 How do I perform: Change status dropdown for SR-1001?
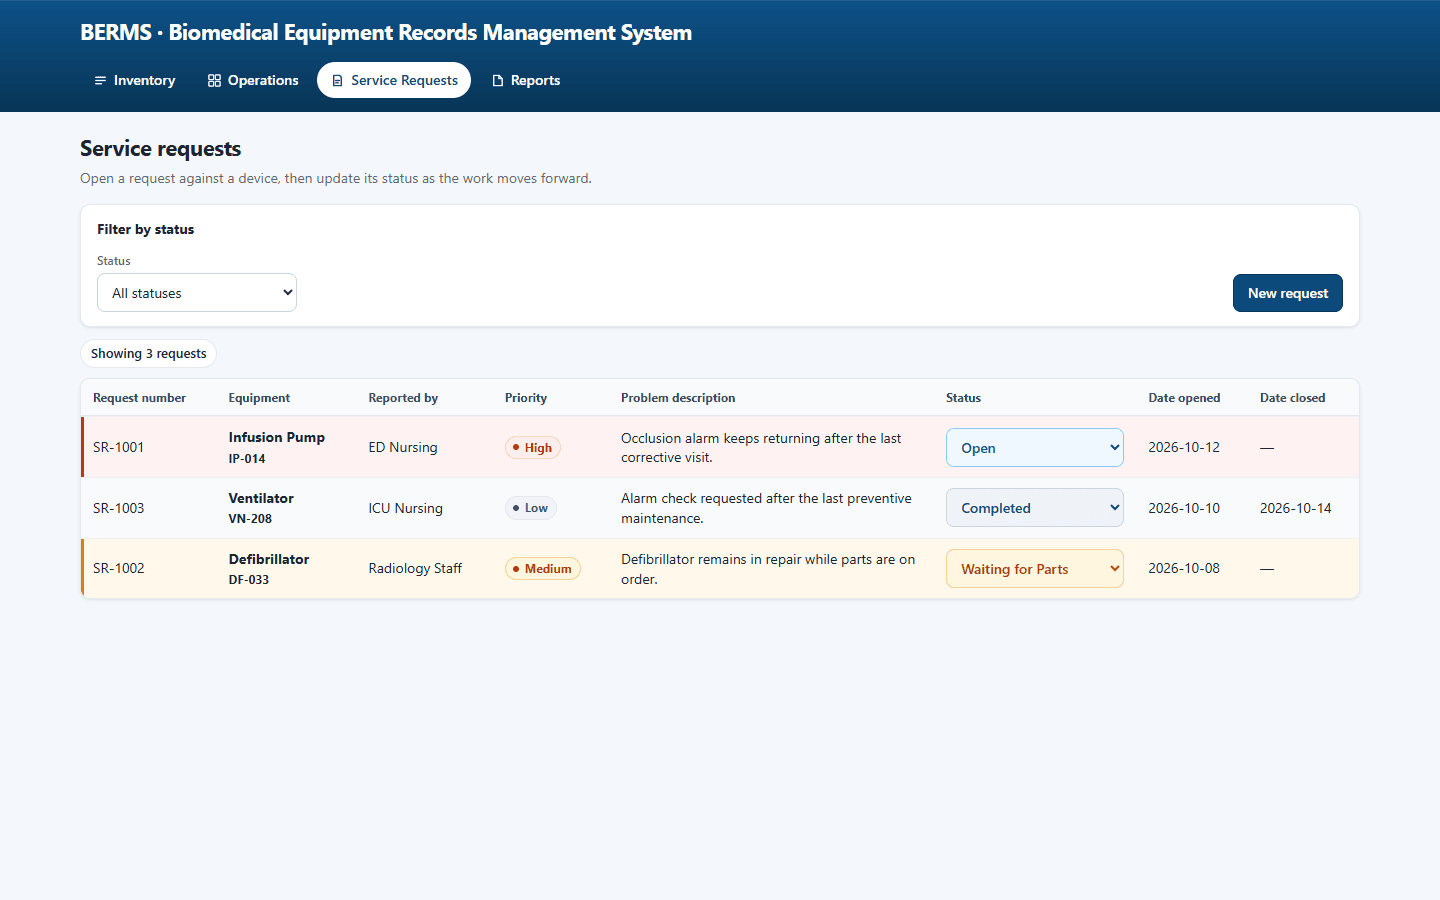(x=1035, y=447)
